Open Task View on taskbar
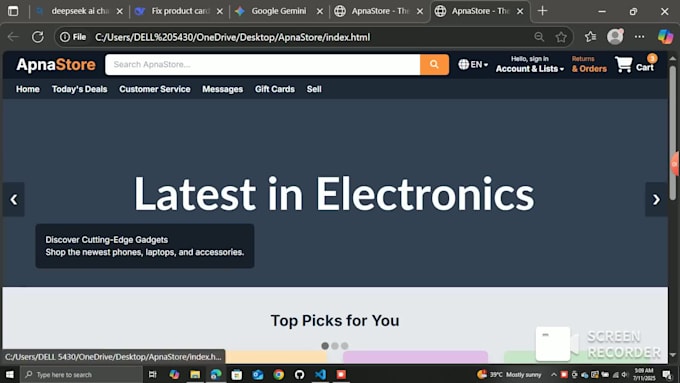Viewport: 680px width, 383px height. pos(153,374)
